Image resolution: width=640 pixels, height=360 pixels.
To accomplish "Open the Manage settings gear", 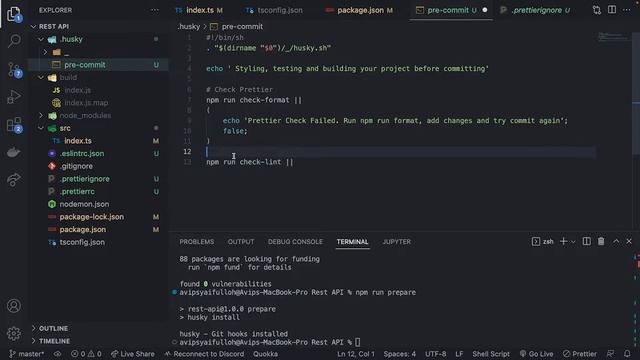I will tap(14, 333).
